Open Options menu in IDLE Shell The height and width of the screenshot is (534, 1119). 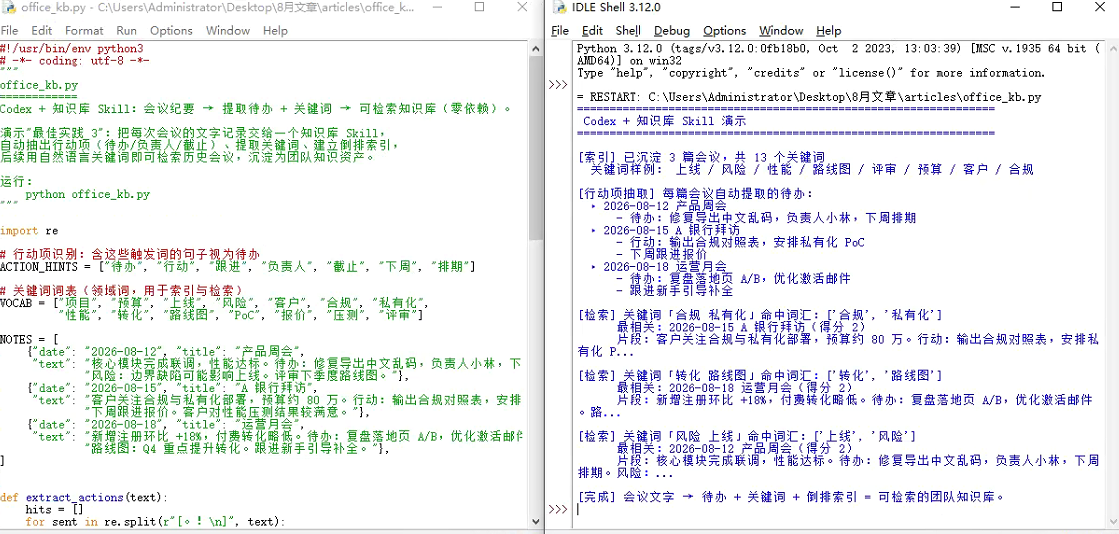724,31
